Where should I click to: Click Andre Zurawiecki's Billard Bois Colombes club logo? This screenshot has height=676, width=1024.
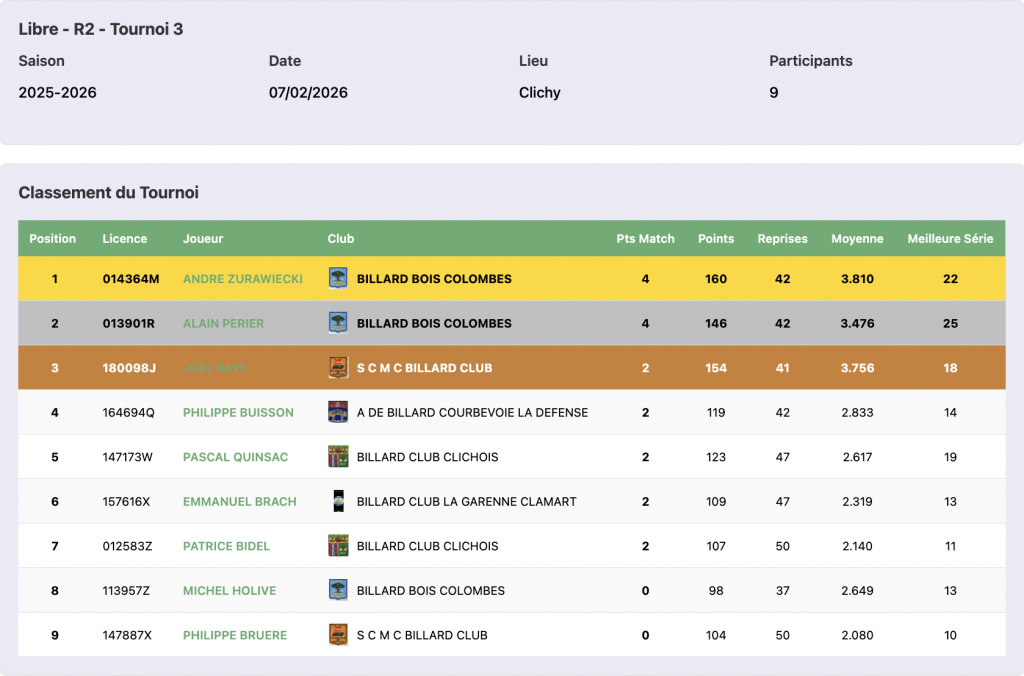pos(338,278)
